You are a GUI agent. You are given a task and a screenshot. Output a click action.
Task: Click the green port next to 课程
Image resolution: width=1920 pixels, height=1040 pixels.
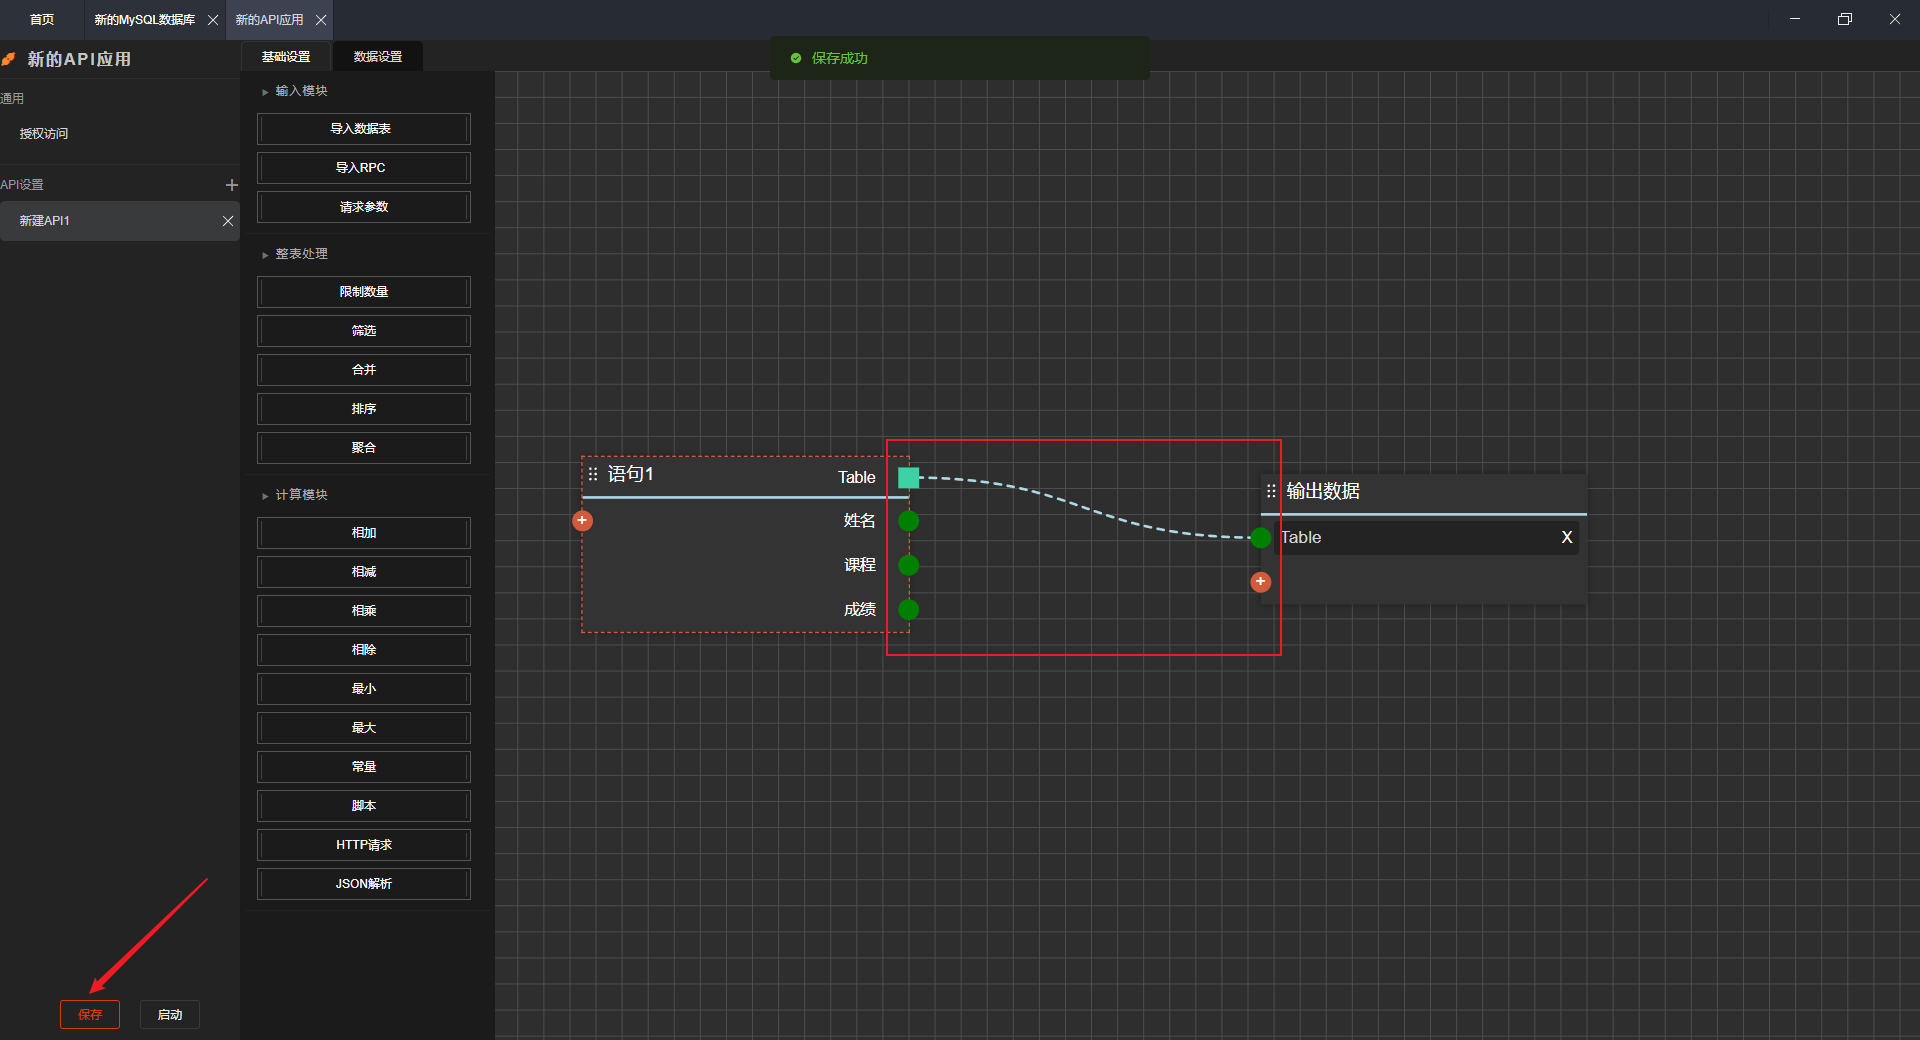908,565
